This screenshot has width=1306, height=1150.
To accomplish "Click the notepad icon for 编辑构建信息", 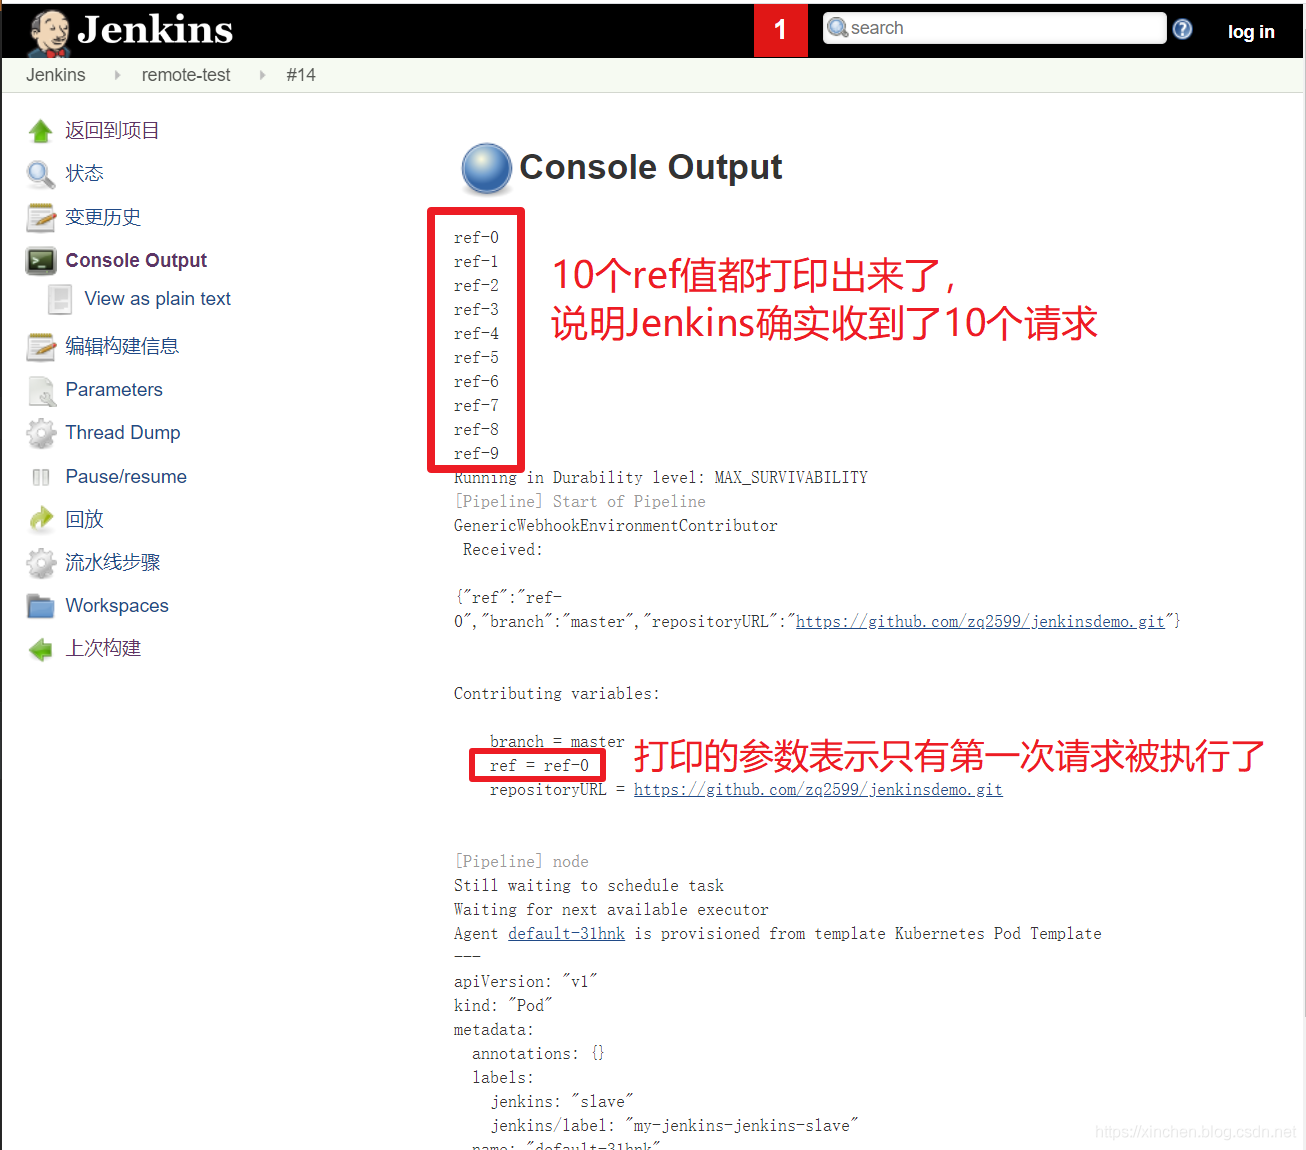I will click(41, 347).
